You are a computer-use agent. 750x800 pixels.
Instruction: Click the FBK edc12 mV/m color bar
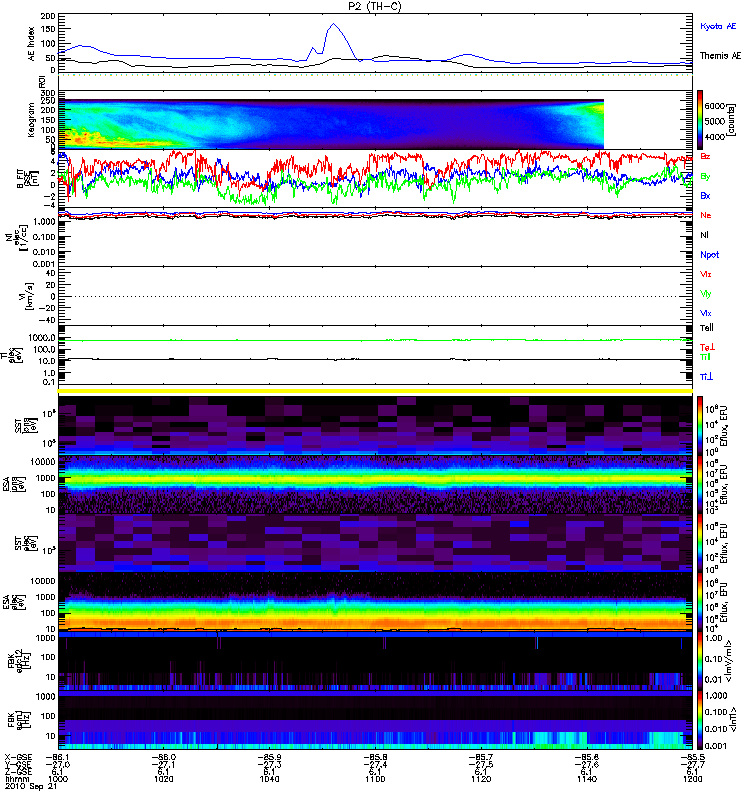click(x=700, y=661)
